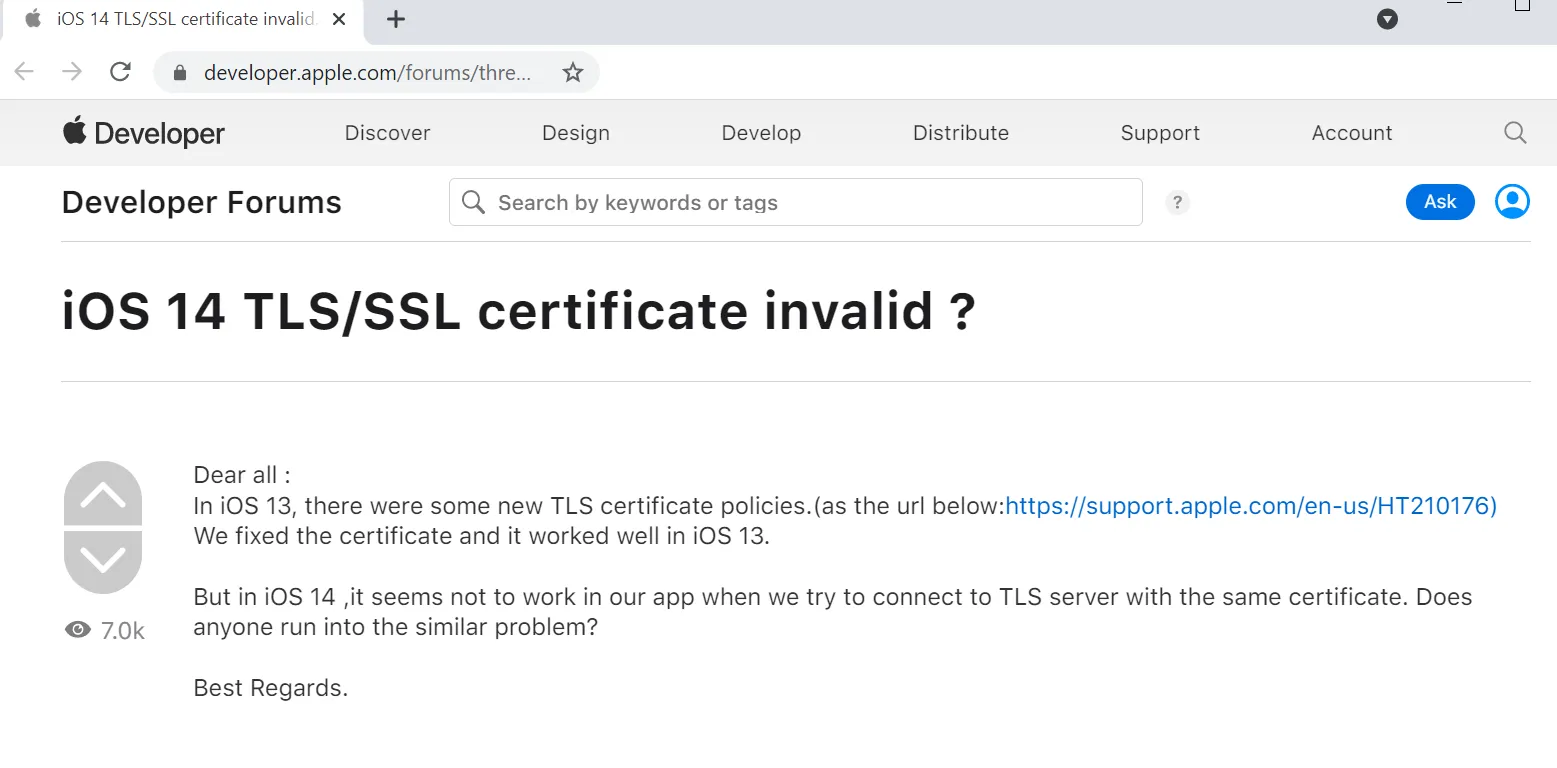Focus the keywords or tags search field

coord(796,202)
